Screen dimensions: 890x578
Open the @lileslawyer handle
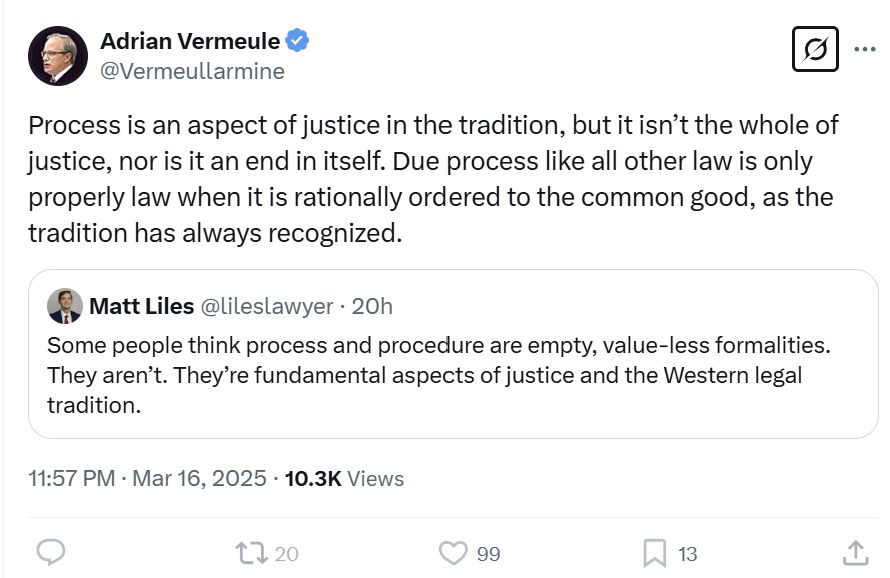tap(268, 306)
